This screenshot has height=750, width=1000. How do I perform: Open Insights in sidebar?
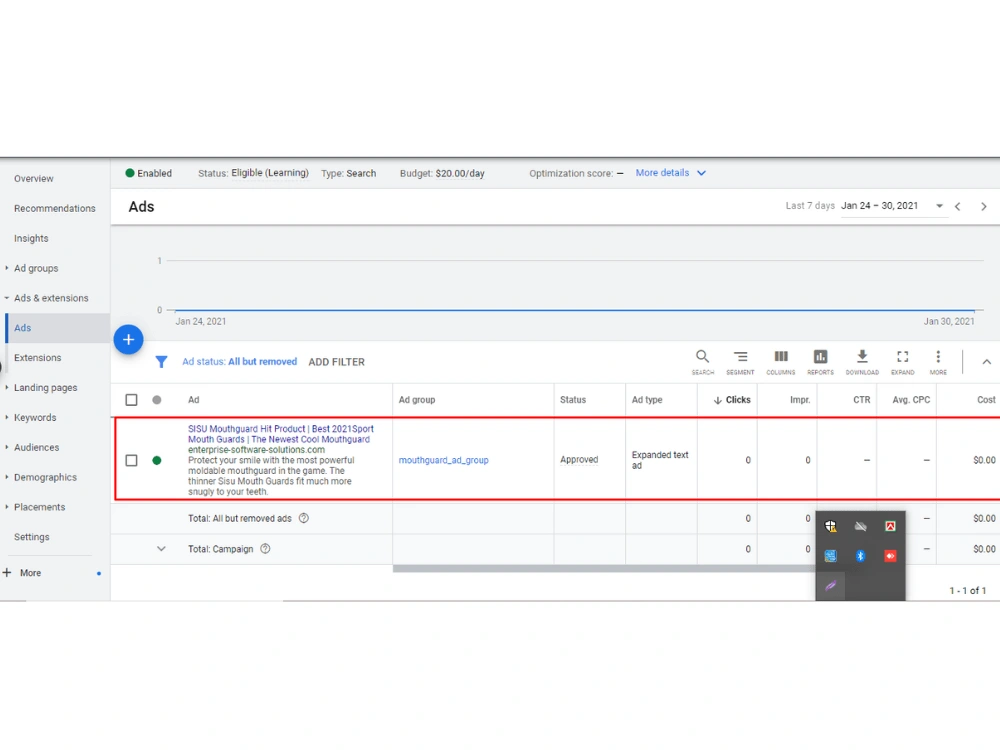tap(31, 239)
